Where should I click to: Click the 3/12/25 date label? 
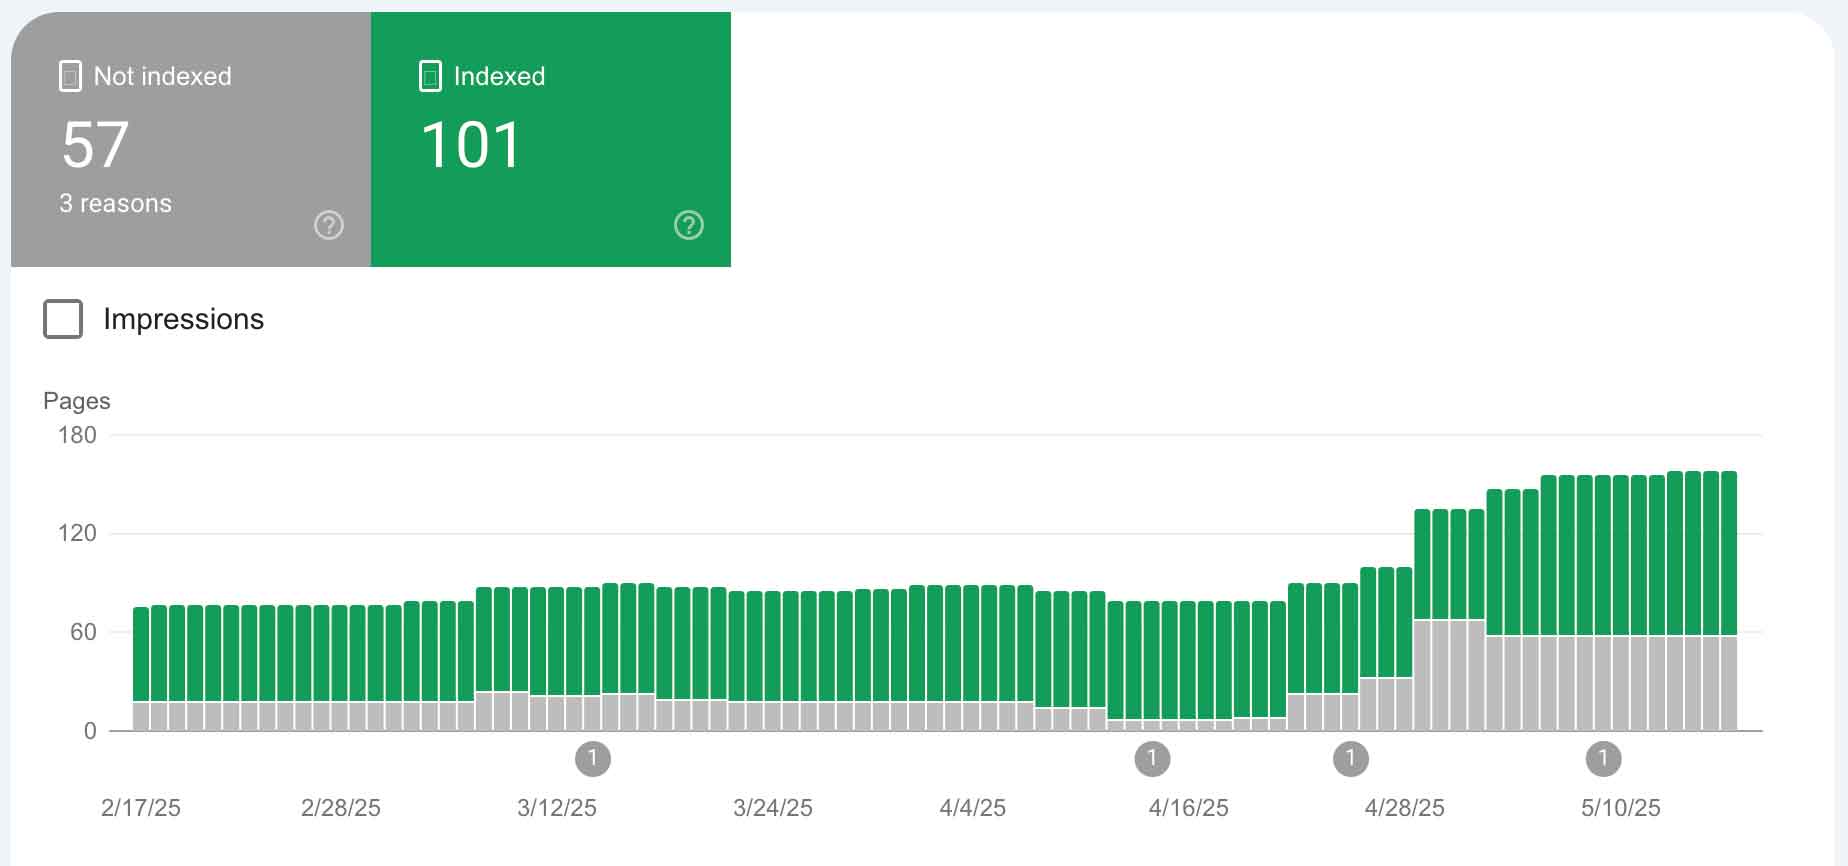click(x=557, y=808)
